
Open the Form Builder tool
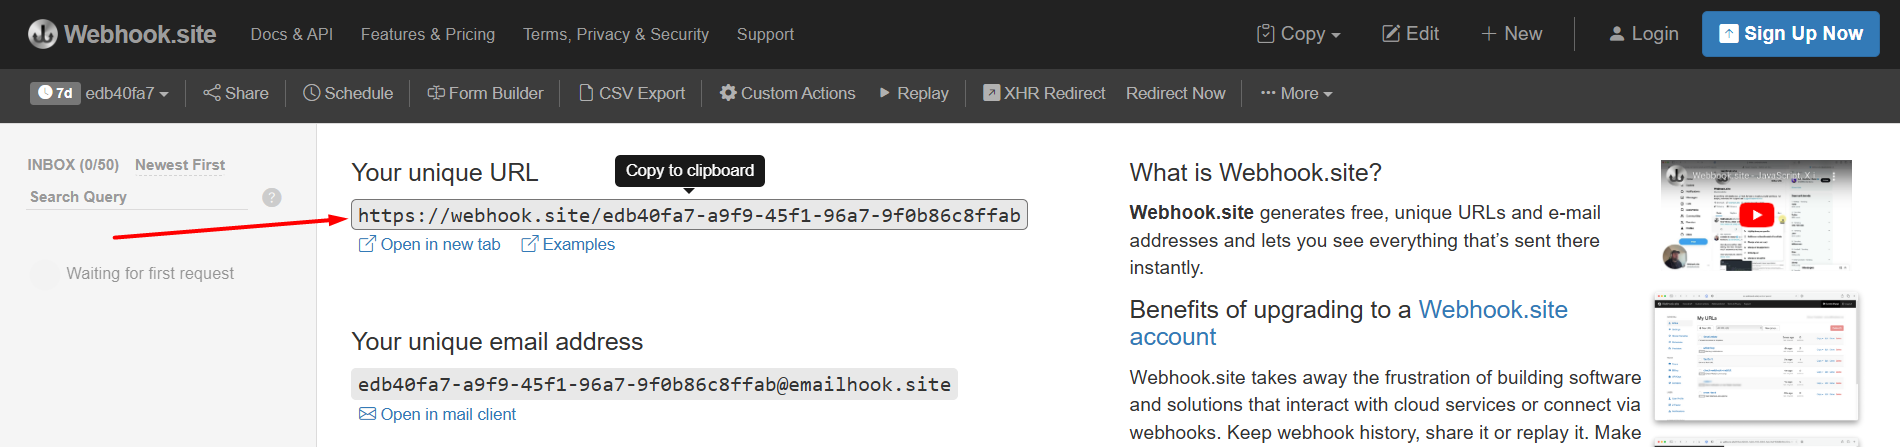pyautogui.click(x=486, y=93)
